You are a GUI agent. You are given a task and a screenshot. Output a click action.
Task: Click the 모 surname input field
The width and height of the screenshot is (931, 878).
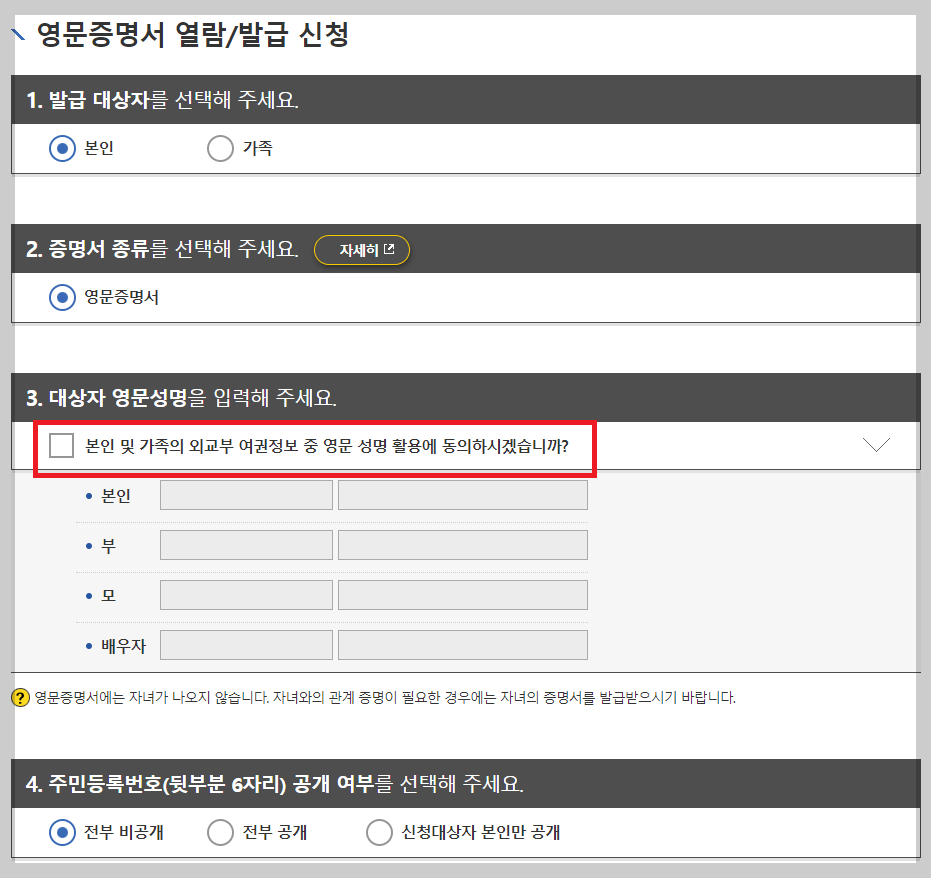pyautogui.click(x=246, y=594)
